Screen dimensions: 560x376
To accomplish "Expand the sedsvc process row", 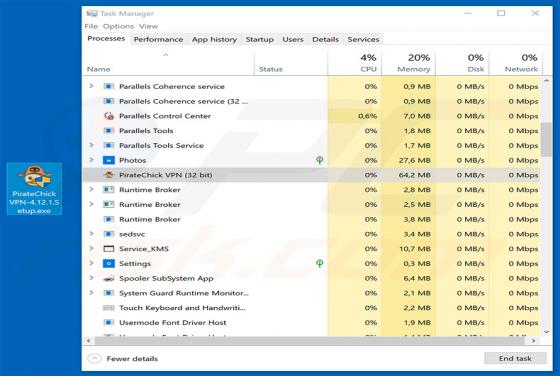I will click(91, 234).
